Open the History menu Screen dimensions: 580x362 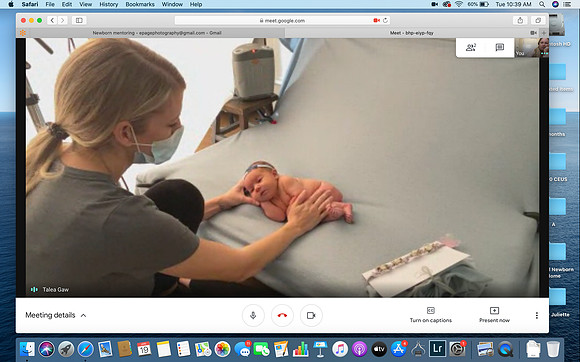point(108,4)
